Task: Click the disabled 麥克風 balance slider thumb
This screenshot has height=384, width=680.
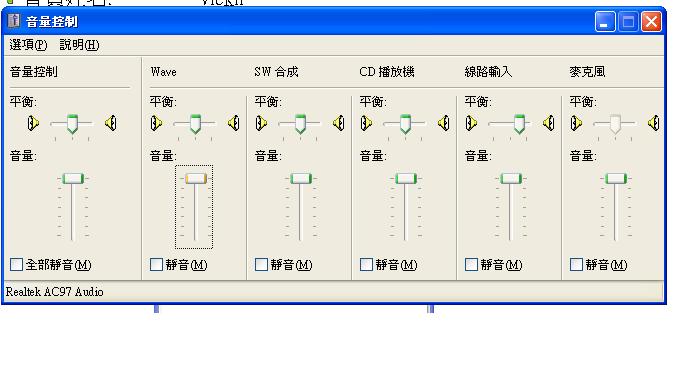Action: coord(615,124)
